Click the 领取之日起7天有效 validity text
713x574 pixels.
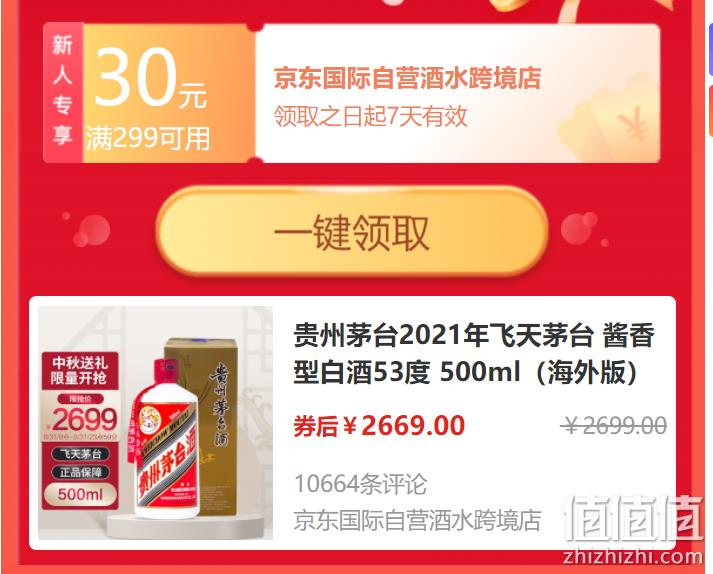point(371,116)
